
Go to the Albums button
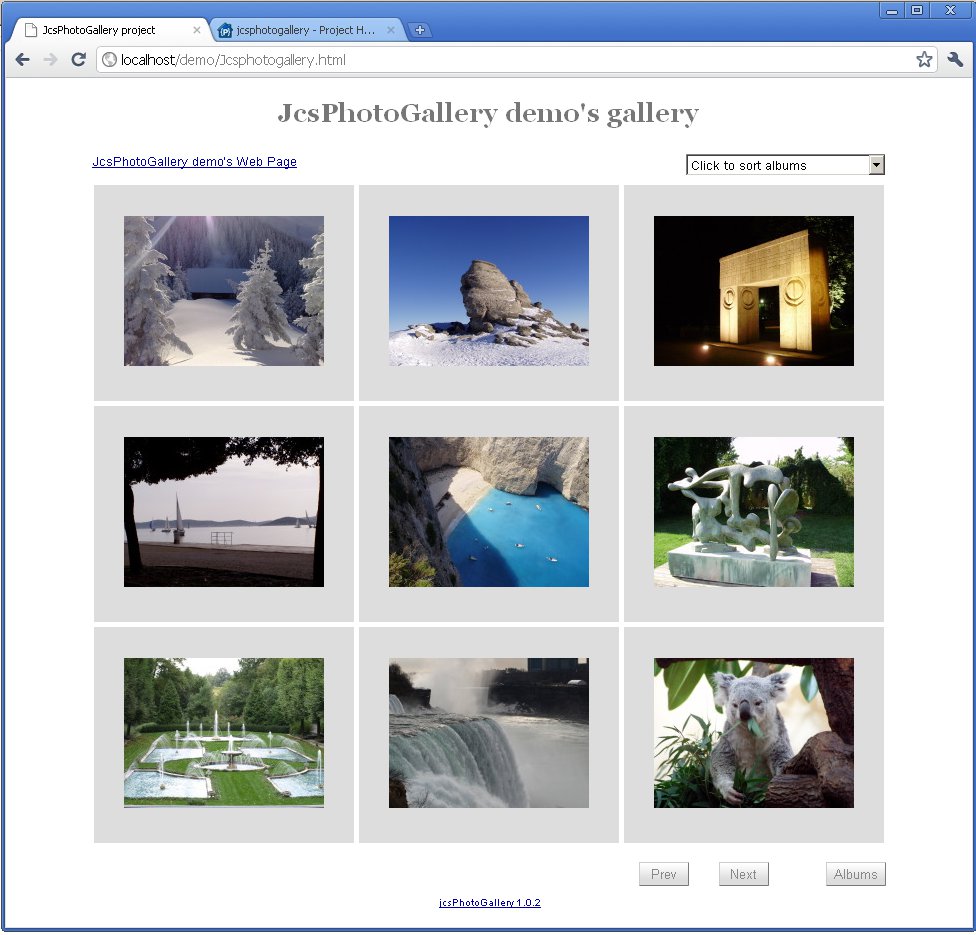(855, 874)
